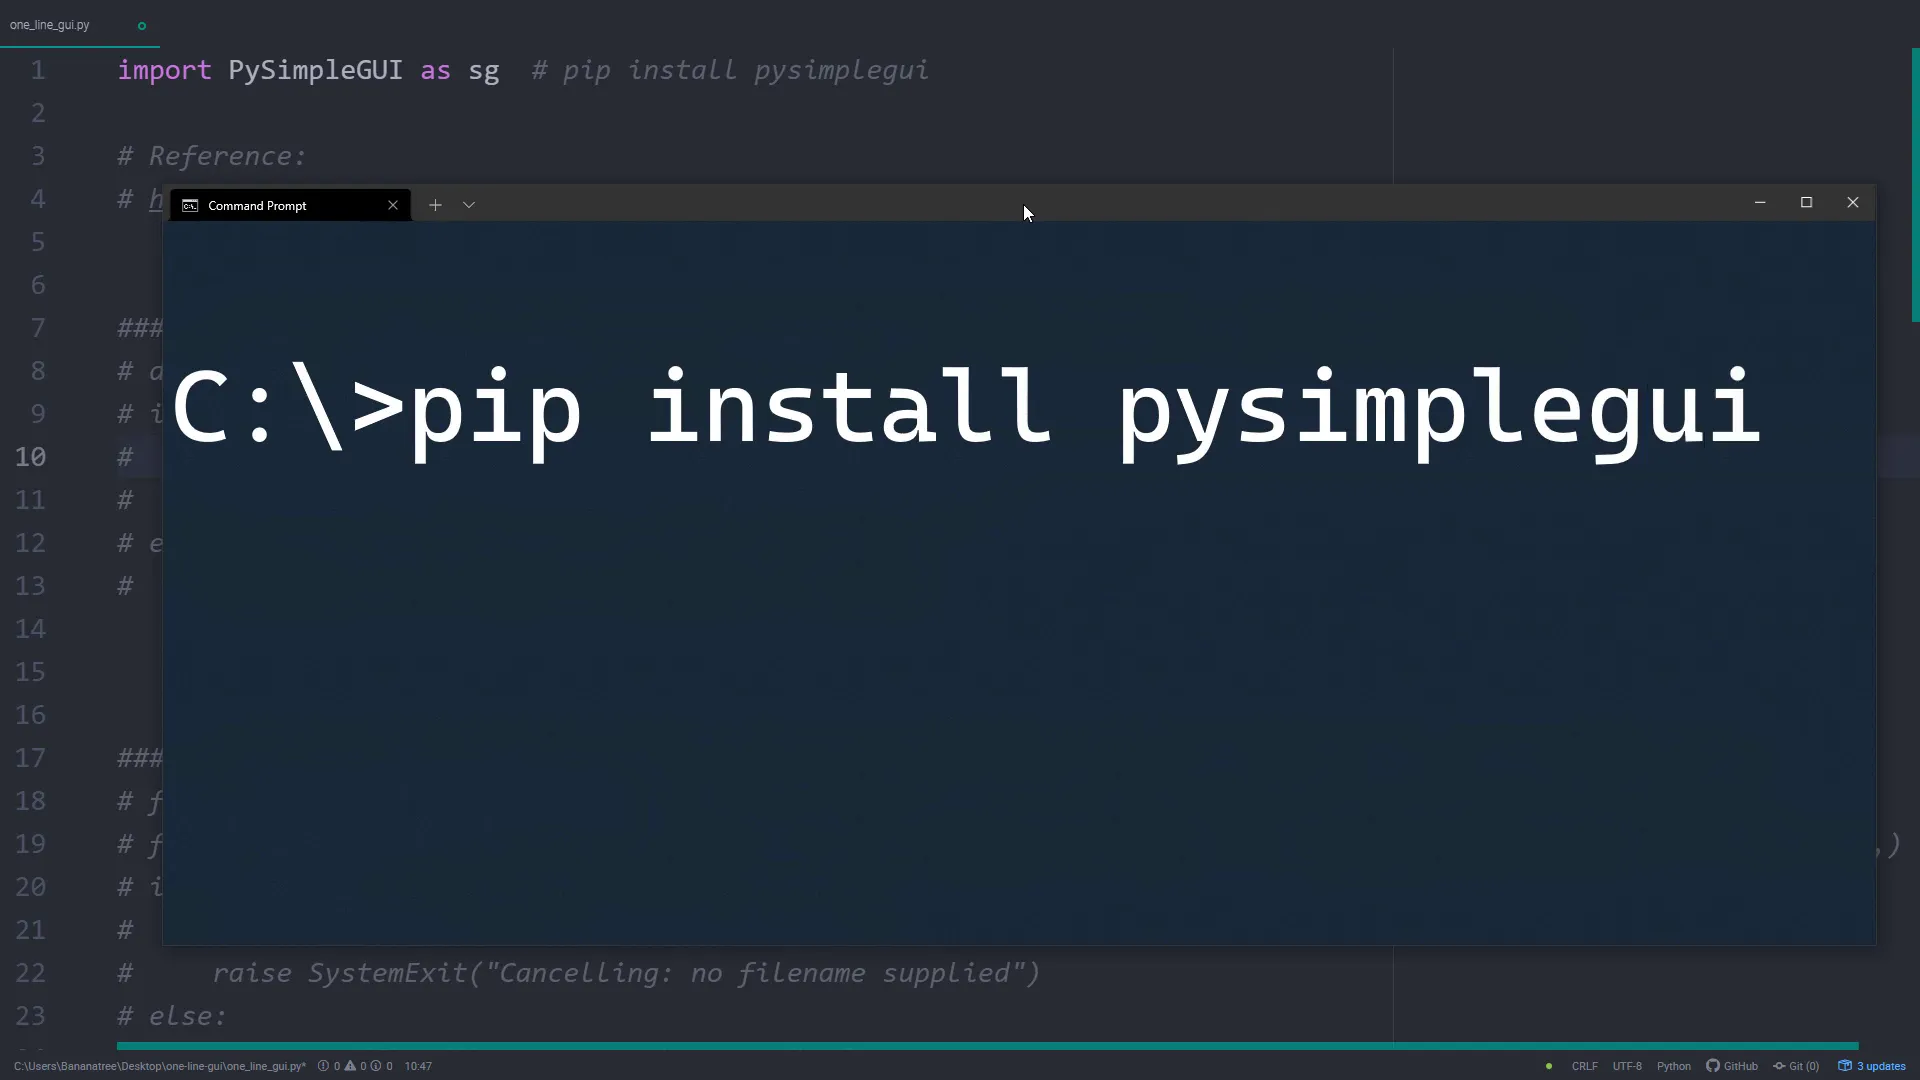Click the file path in the status bar
The image size is (1920, 1080).
point(155,1066)
